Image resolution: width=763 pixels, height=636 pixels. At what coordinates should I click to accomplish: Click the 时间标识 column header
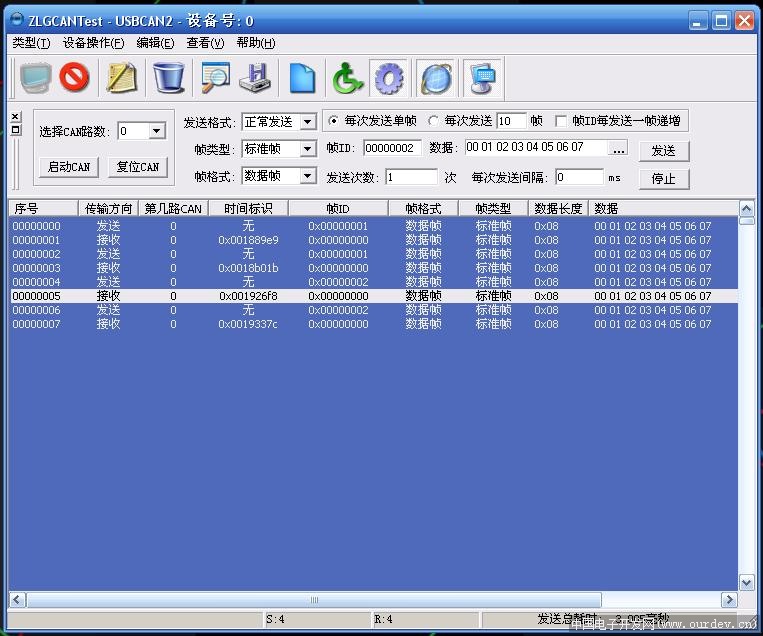click(x=249, y=208)
